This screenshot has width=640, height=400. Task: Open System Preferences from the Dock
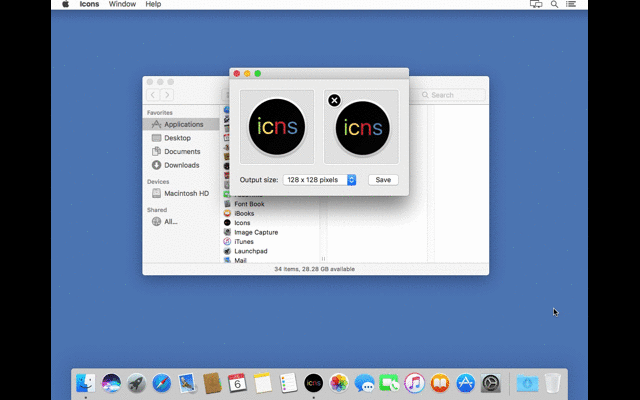coord(491,384)
